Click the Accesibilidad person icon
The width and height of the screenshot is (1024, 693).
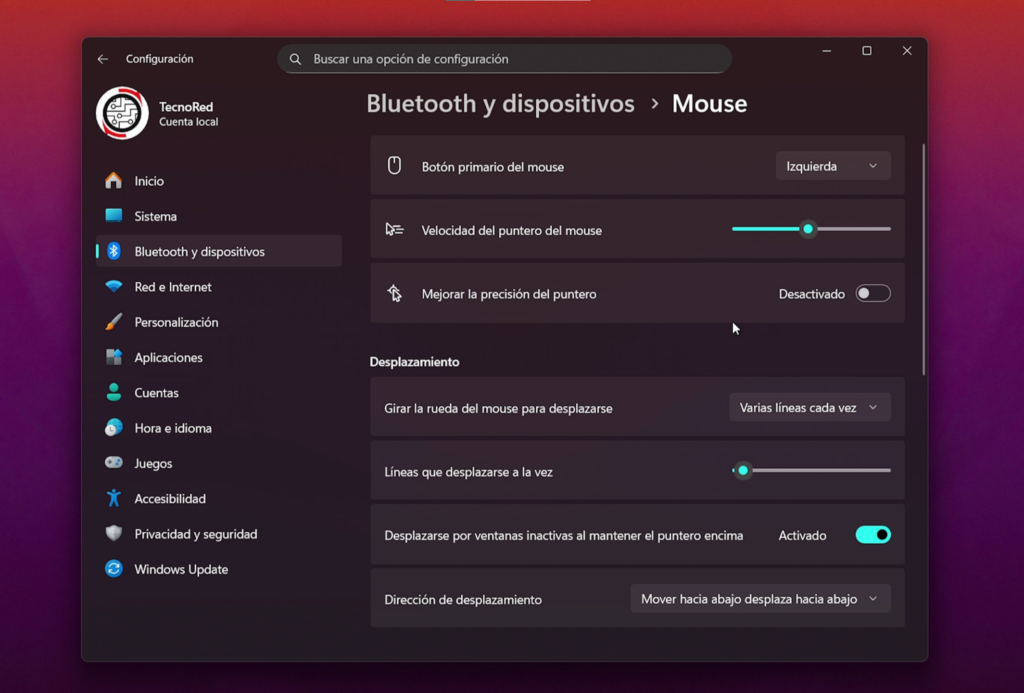pos(117,498)
